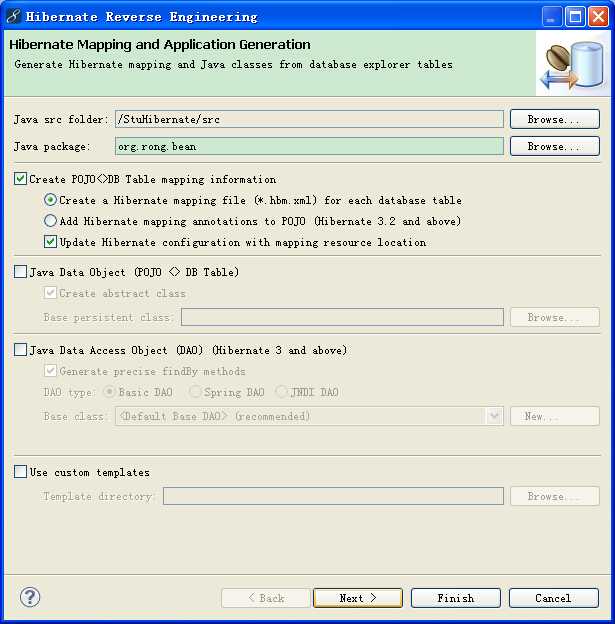
Task: Focus the Template directory field
Action: 334,496
